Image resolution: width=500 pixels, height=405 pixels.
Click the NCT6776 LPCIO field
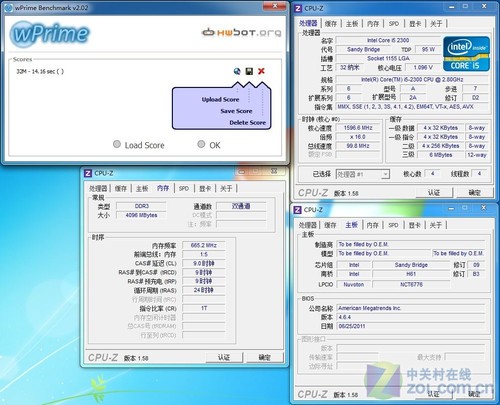pyautogui.click(x=411, y=284)
